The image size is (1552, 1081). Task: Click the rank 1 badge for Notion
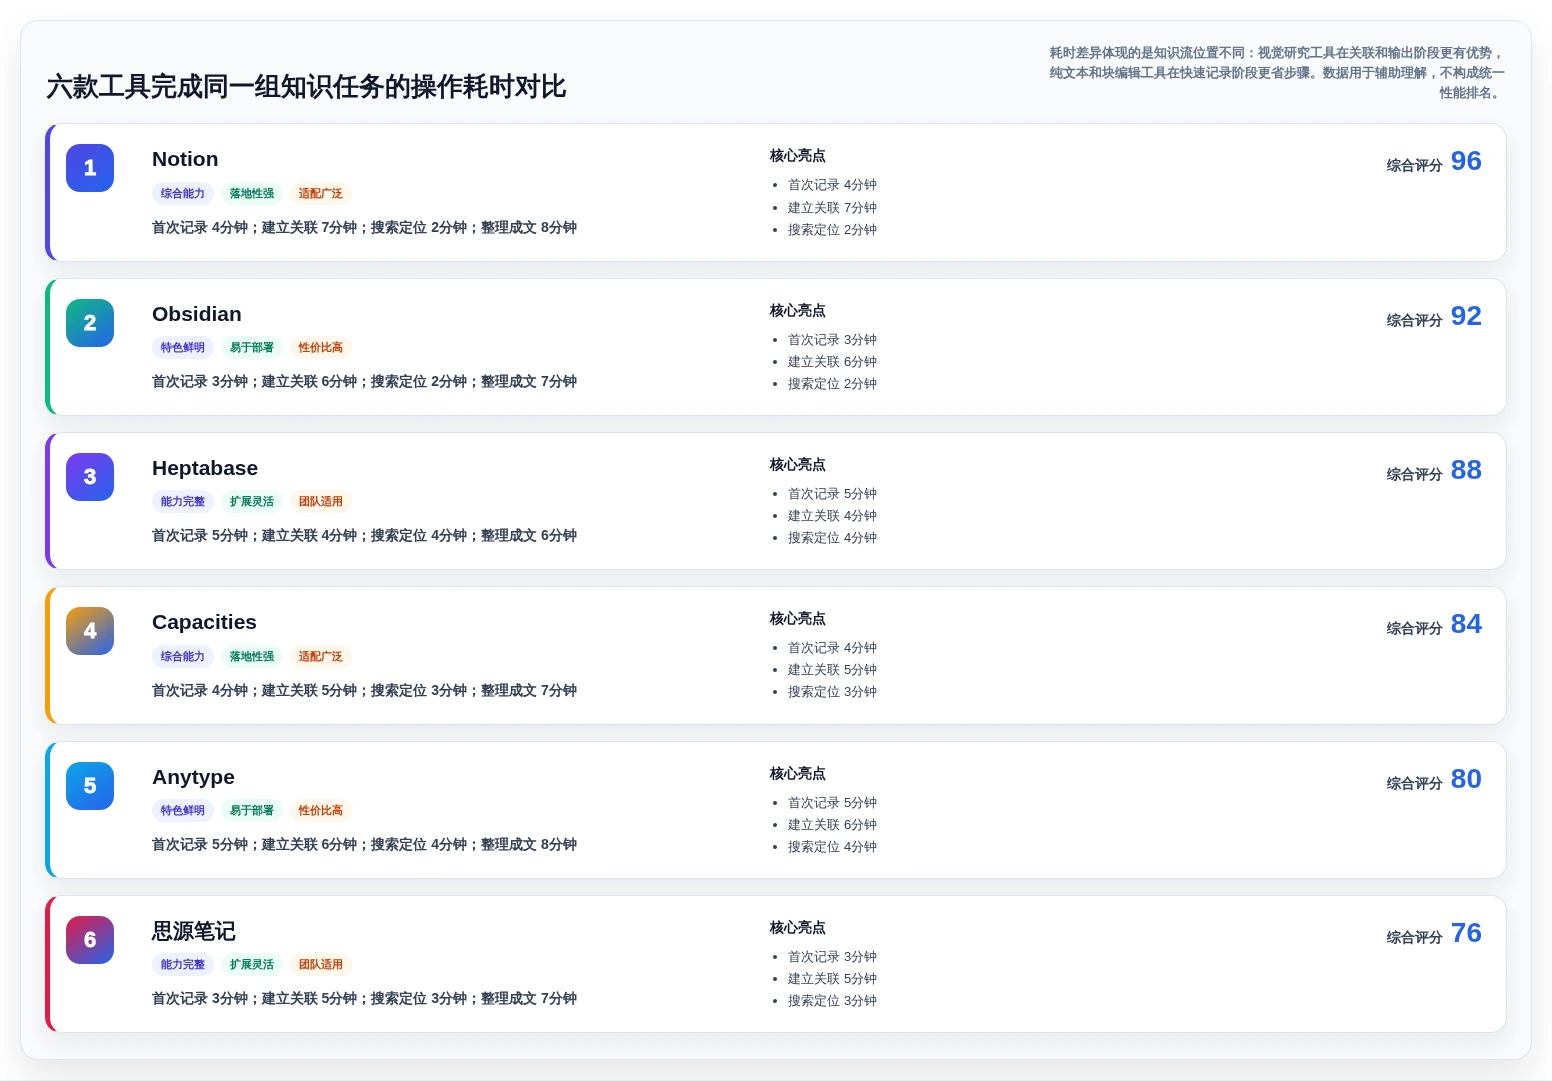(90, 168)
